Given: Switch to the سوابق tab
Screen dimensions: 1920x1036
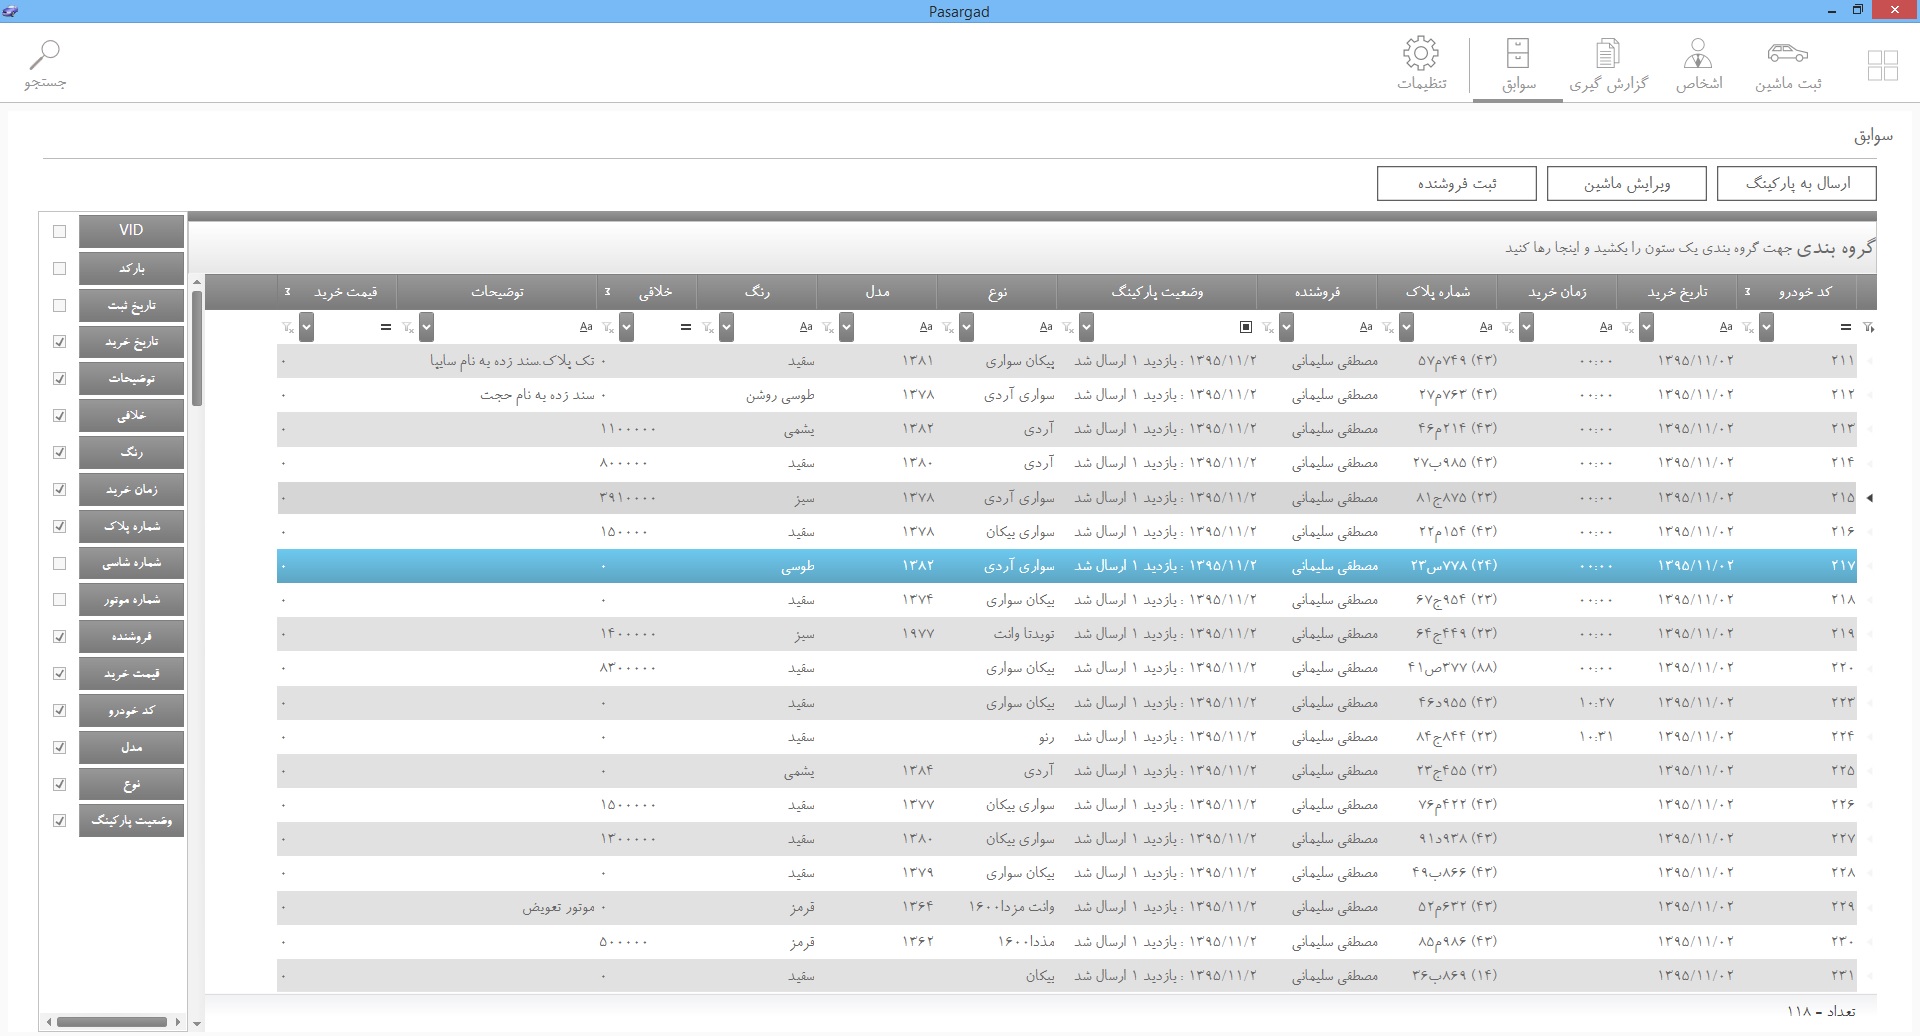Looking at the screenshot, I should (1517, 64).
